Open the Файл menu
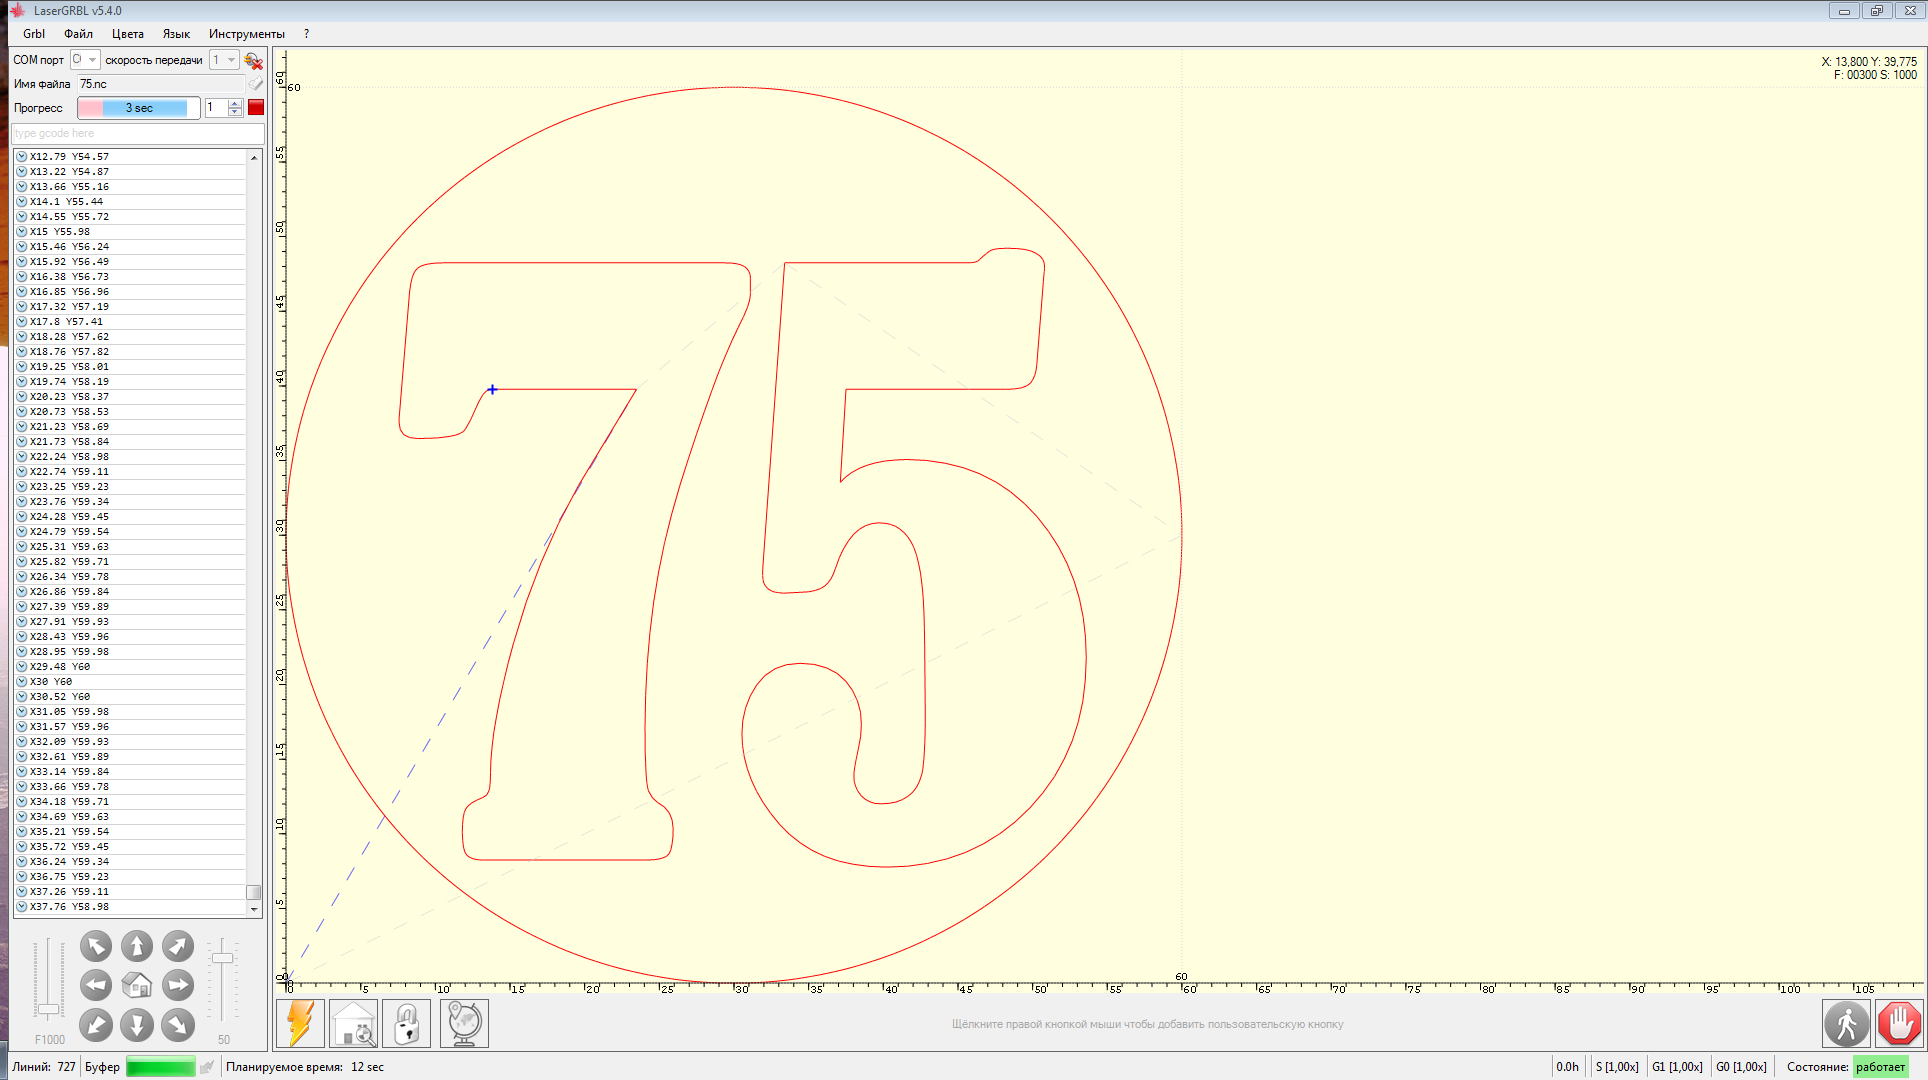The height and width of the screenshot is (1080, 1928). pyautogui.click(x=78, y=34)
